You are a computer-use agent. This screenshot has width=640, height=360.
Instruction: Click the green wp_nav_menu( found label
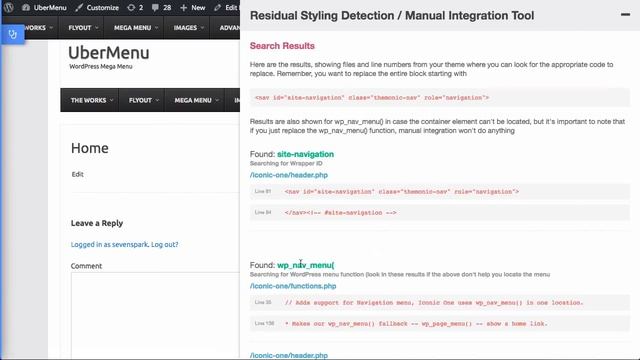point(306,265)
